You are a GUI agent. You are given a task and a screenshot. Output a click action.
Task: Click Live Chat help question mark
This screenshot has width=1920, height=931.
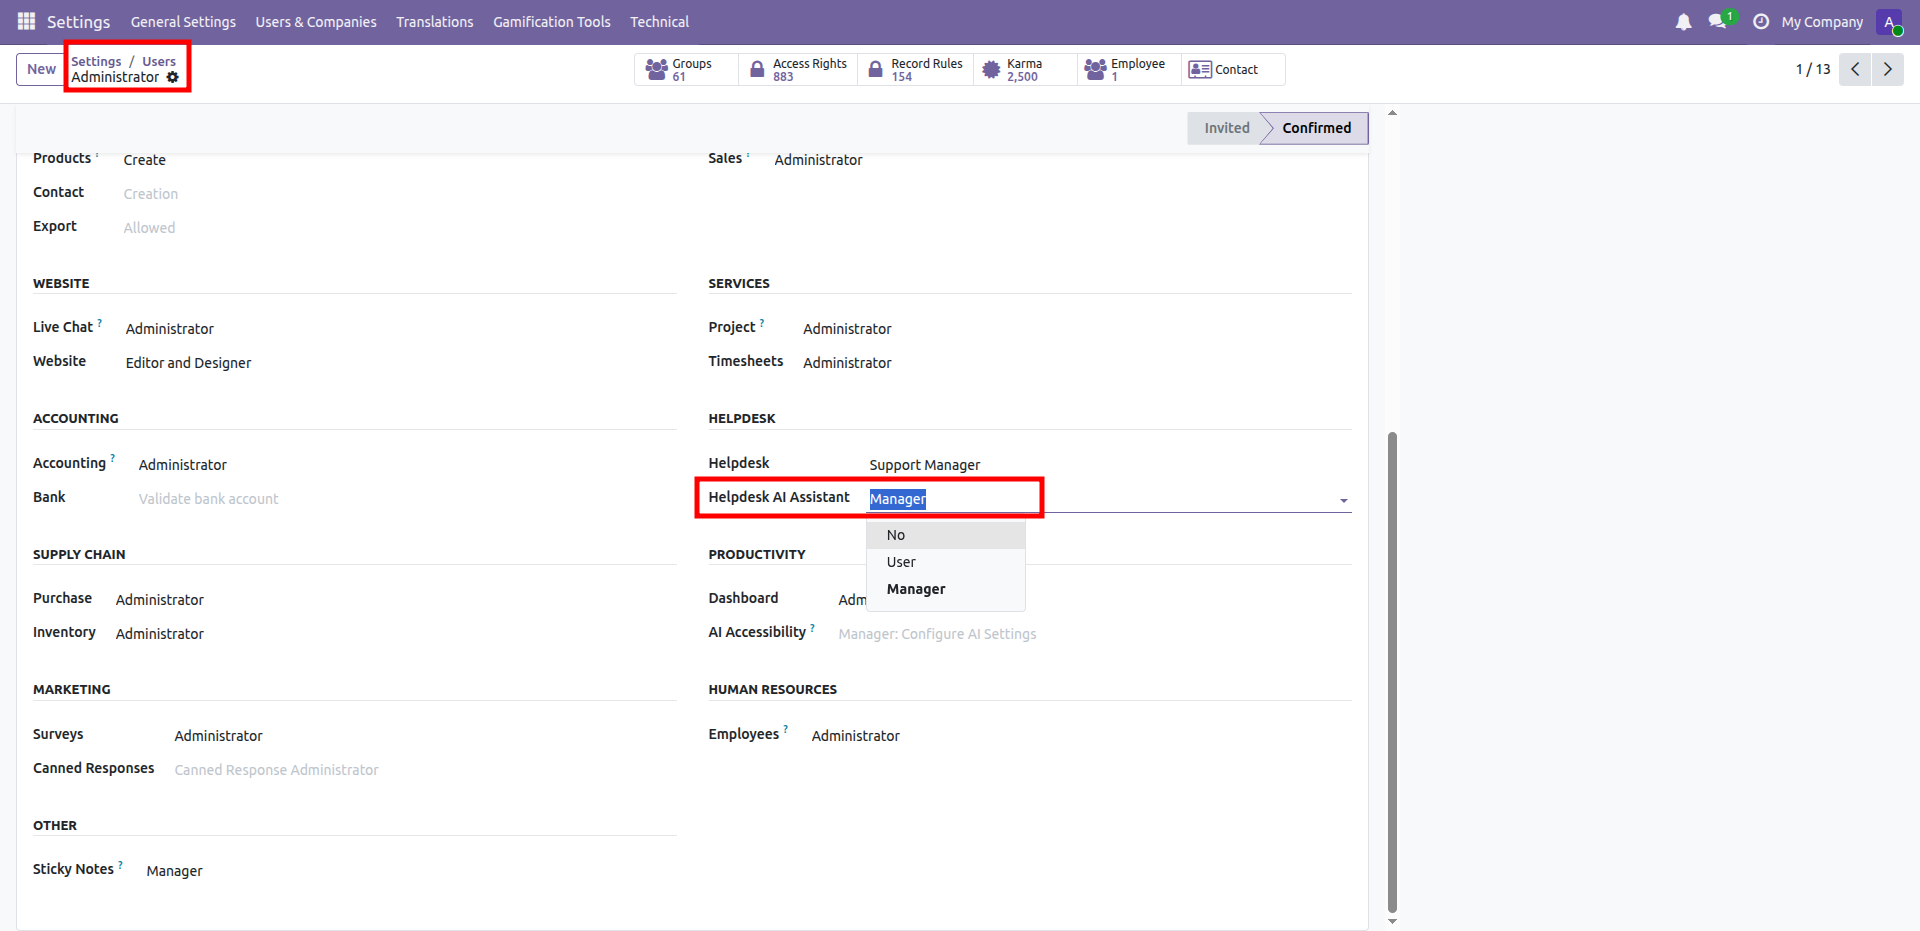100,323
